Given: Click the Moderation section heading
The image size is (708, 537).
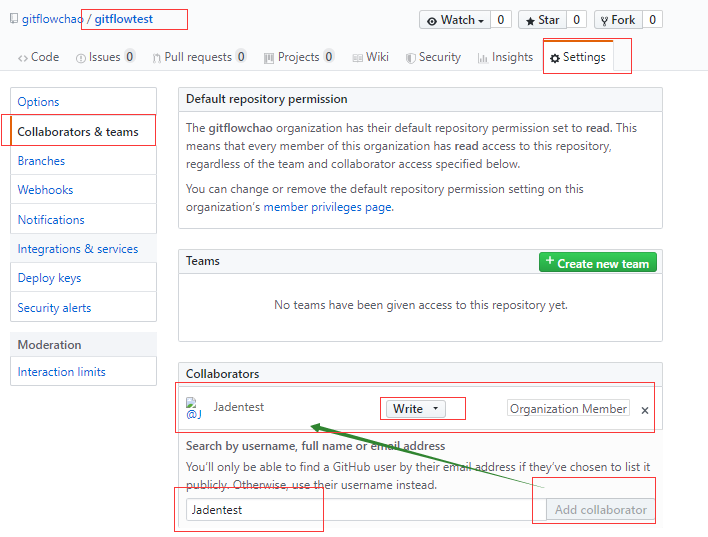Looking at the screenshot, I should point(50,345).
